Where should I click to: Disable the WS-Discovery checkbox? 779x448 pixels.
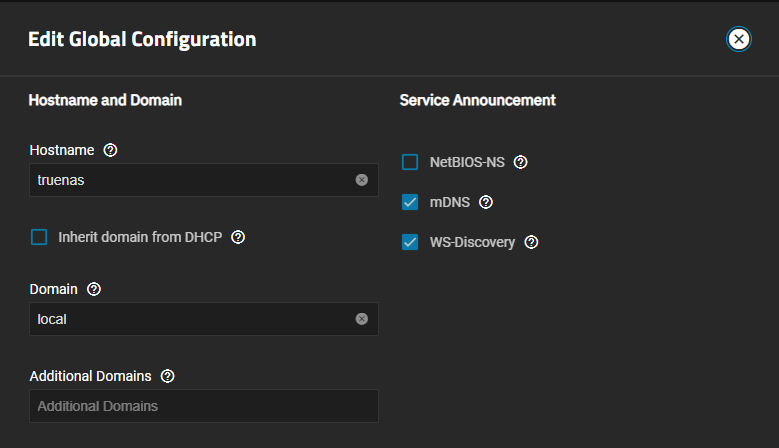(x=410, y=242)
